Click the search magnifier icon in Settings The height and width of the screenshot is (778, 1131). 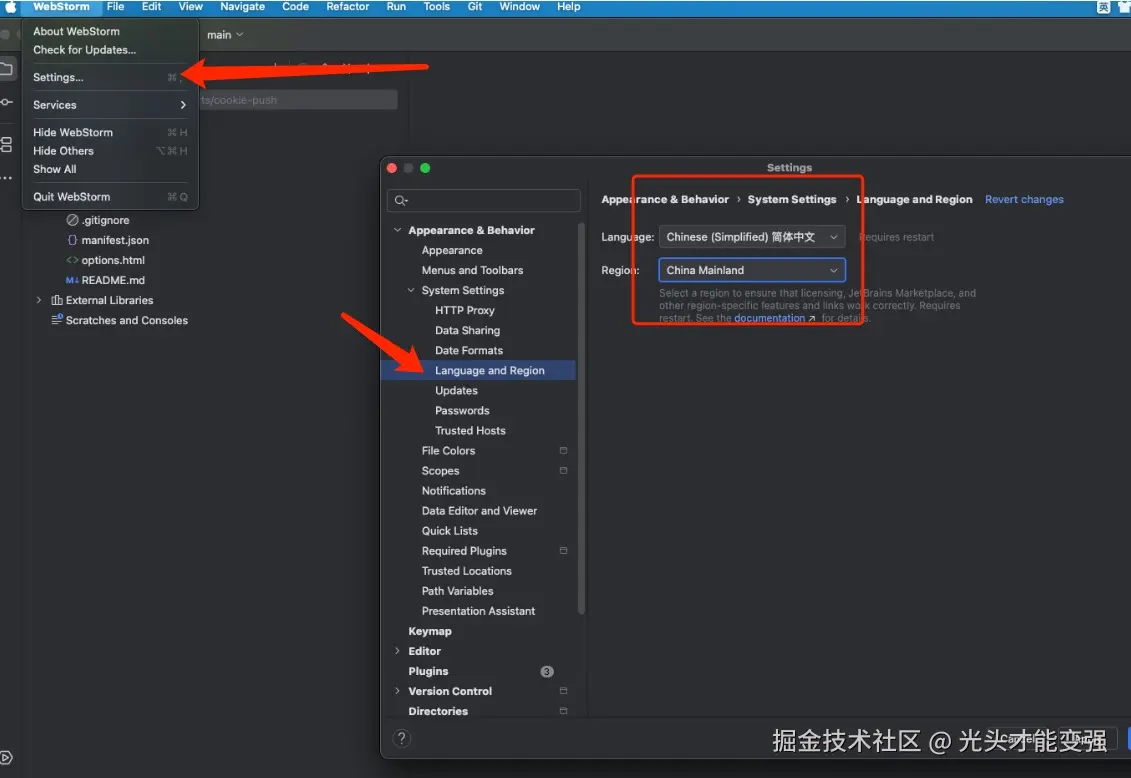[x=401, y=200]
